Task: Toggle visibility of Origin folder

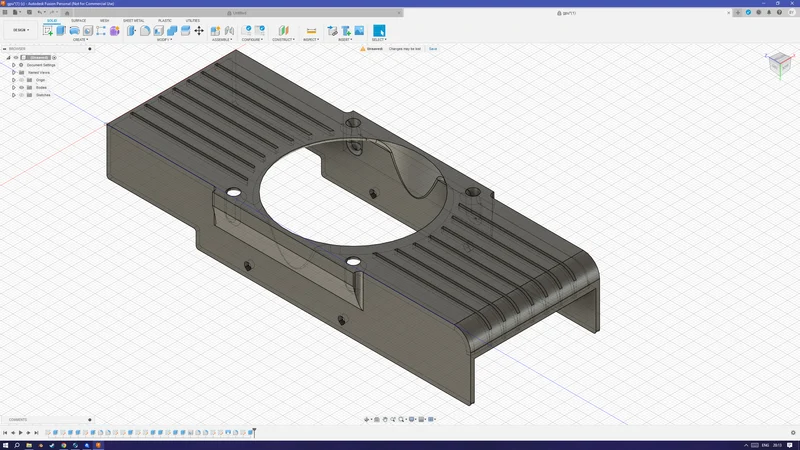Action: (x=21, y=80)
